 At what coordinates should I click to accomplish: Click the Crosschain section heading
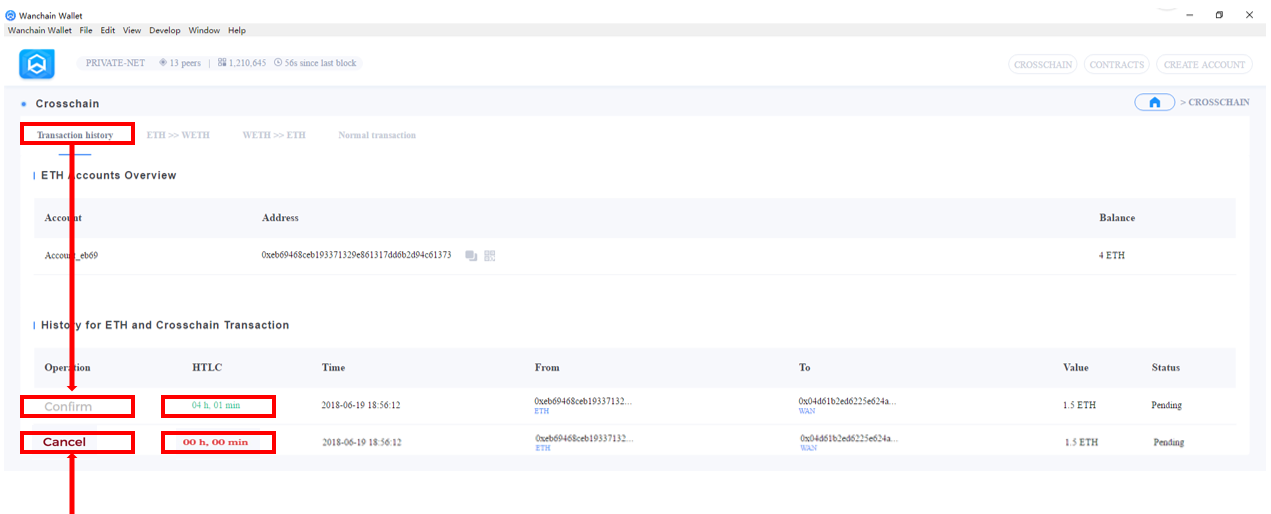click(67, 104)
